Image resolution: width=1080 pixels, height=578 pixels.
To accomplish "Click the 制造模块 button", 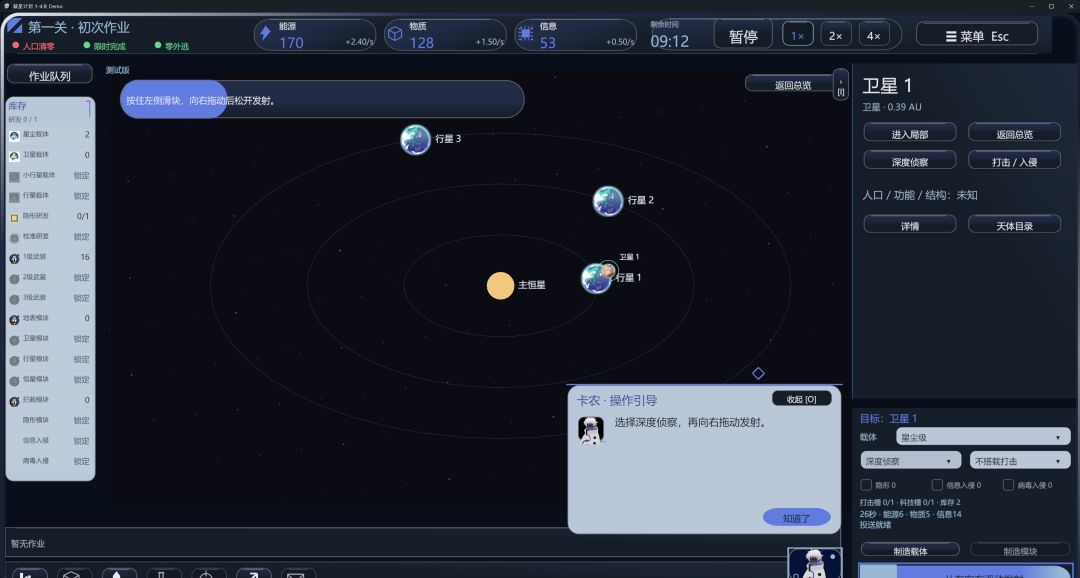I will [x=1020, y=550].
